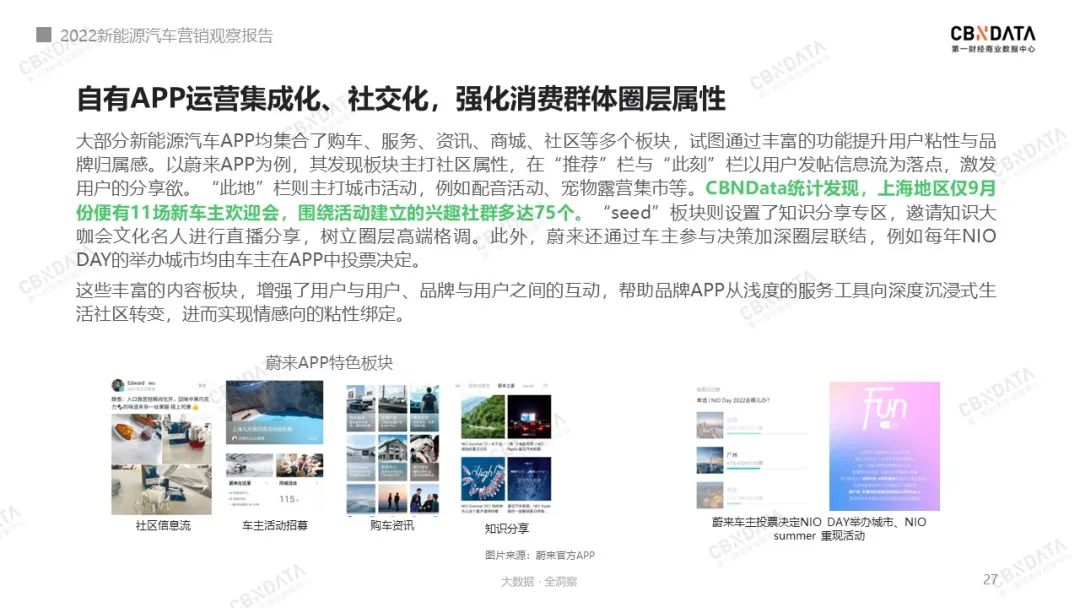Click the label 知识分享
Screen dimensions: 1080x608
coord(506,528)
